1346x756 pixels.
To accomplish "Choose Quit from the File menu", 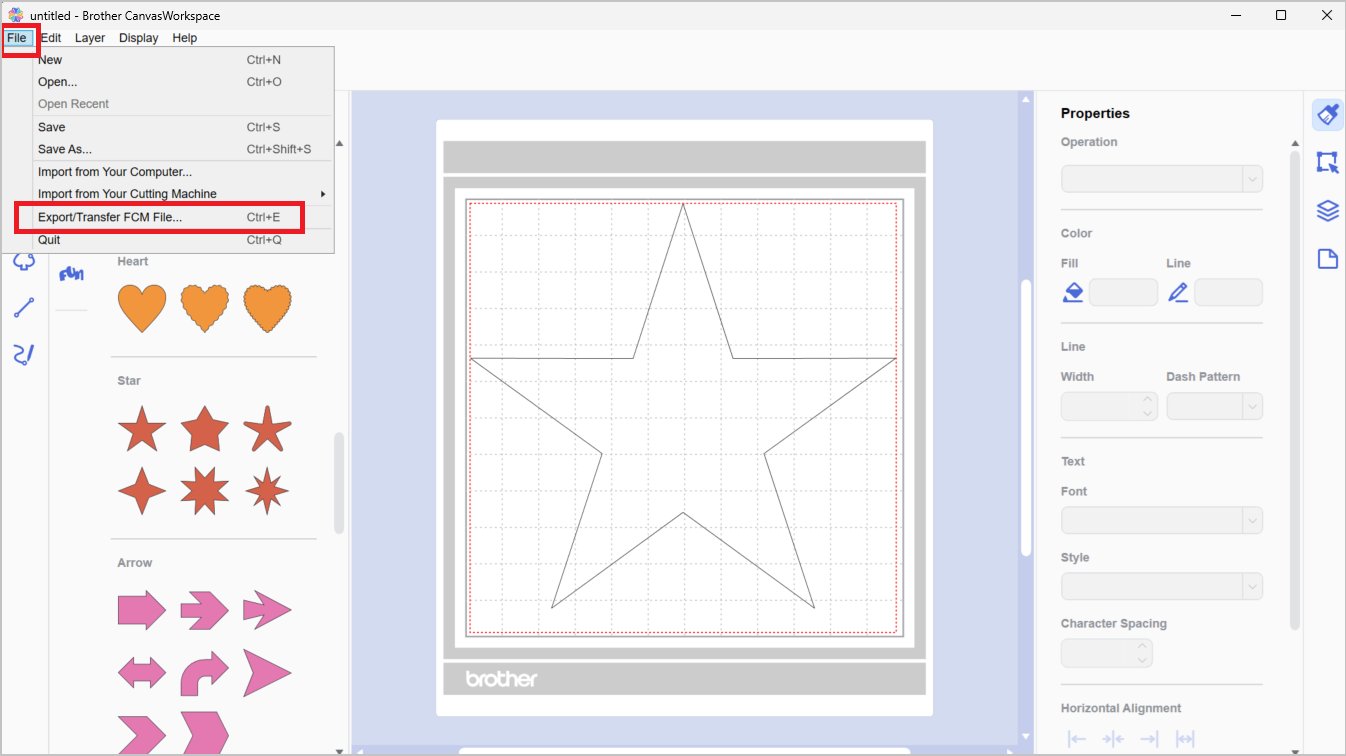I will (x=183, y=240).
